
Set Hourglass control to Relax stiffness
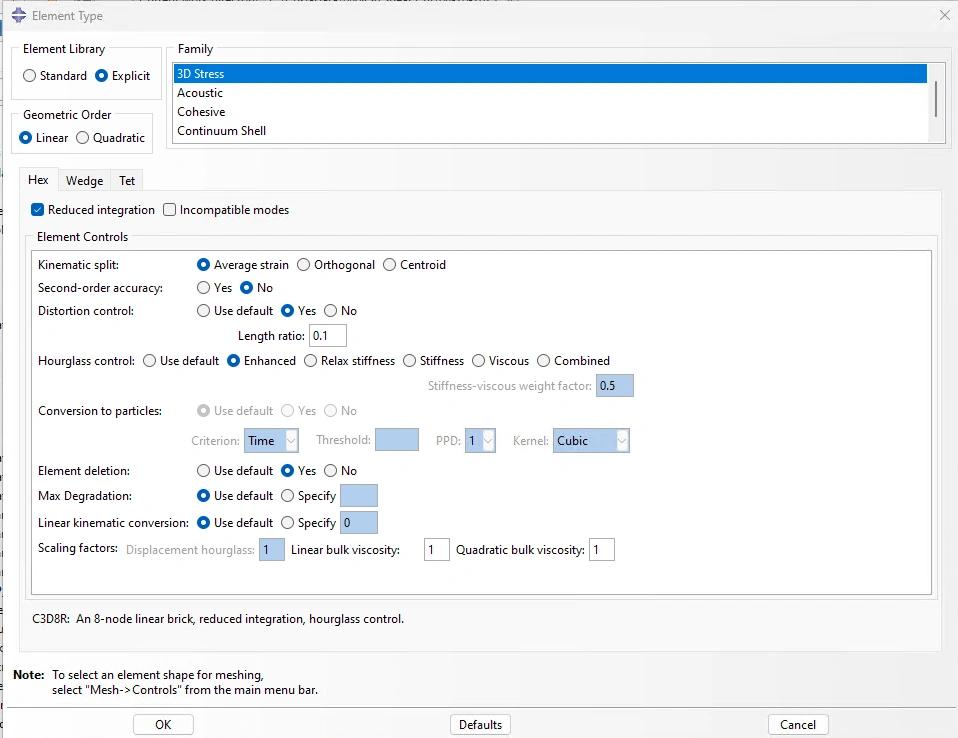click(310, 361)
